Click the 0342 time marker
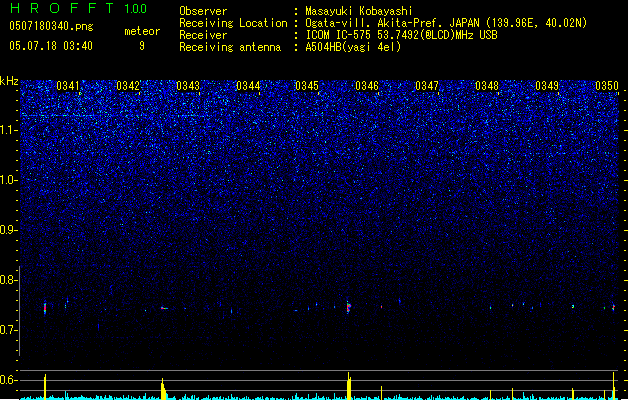Viewport: 629px width, 400px height. pyautogui.click(x=128, y=86)
